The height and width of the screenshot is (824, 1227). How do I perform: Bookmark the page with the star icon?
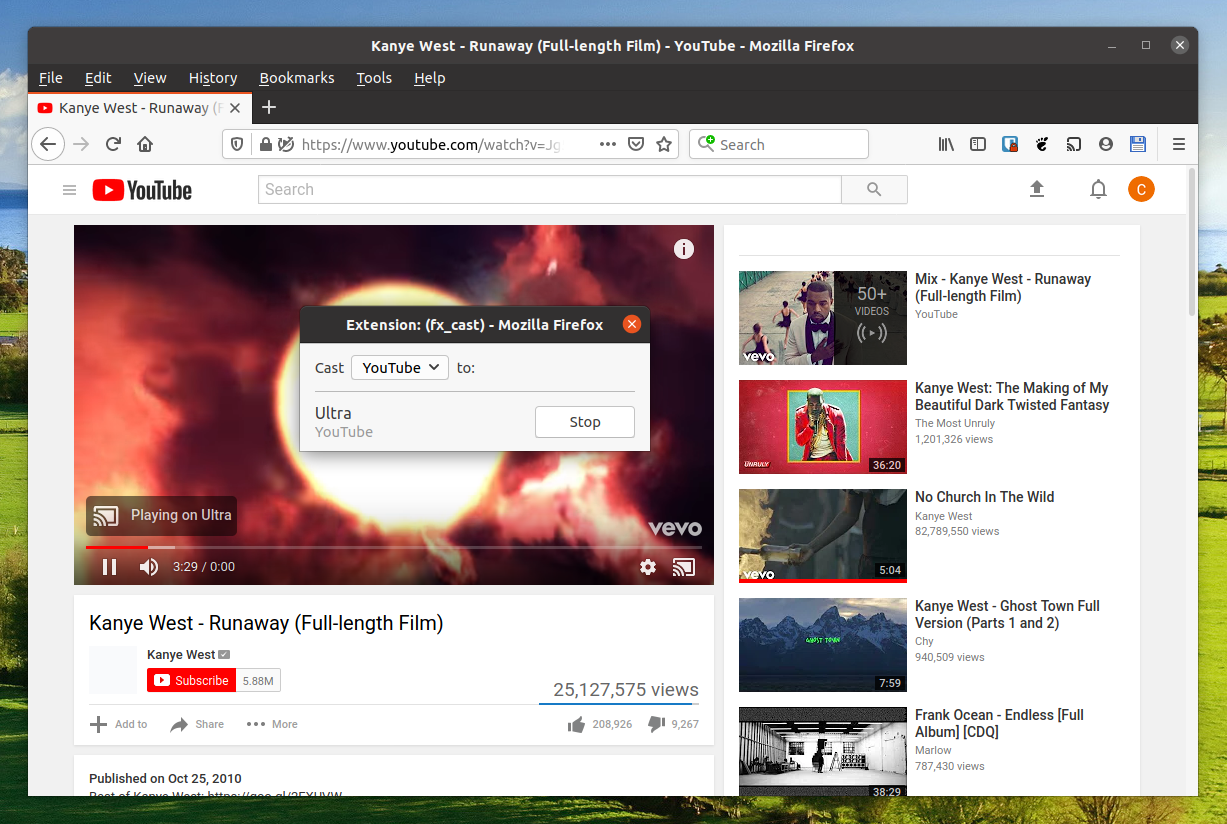pos(664,144)
